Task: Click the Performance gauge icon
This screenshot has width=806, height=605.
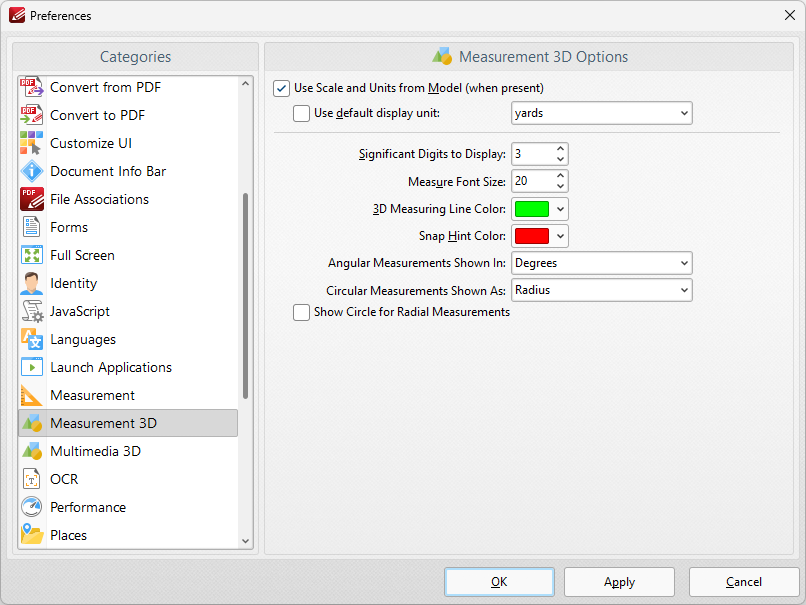Action: 31,507
